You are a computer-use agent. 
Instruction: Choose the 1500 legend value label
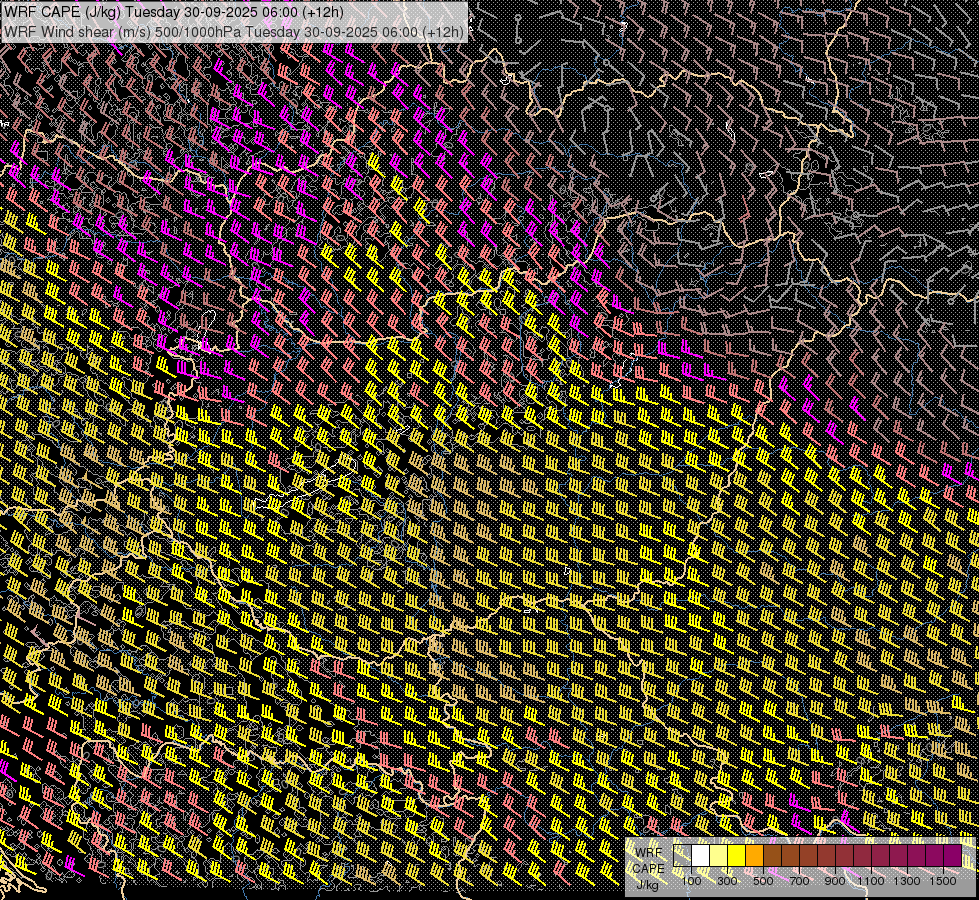pos(943,880)
